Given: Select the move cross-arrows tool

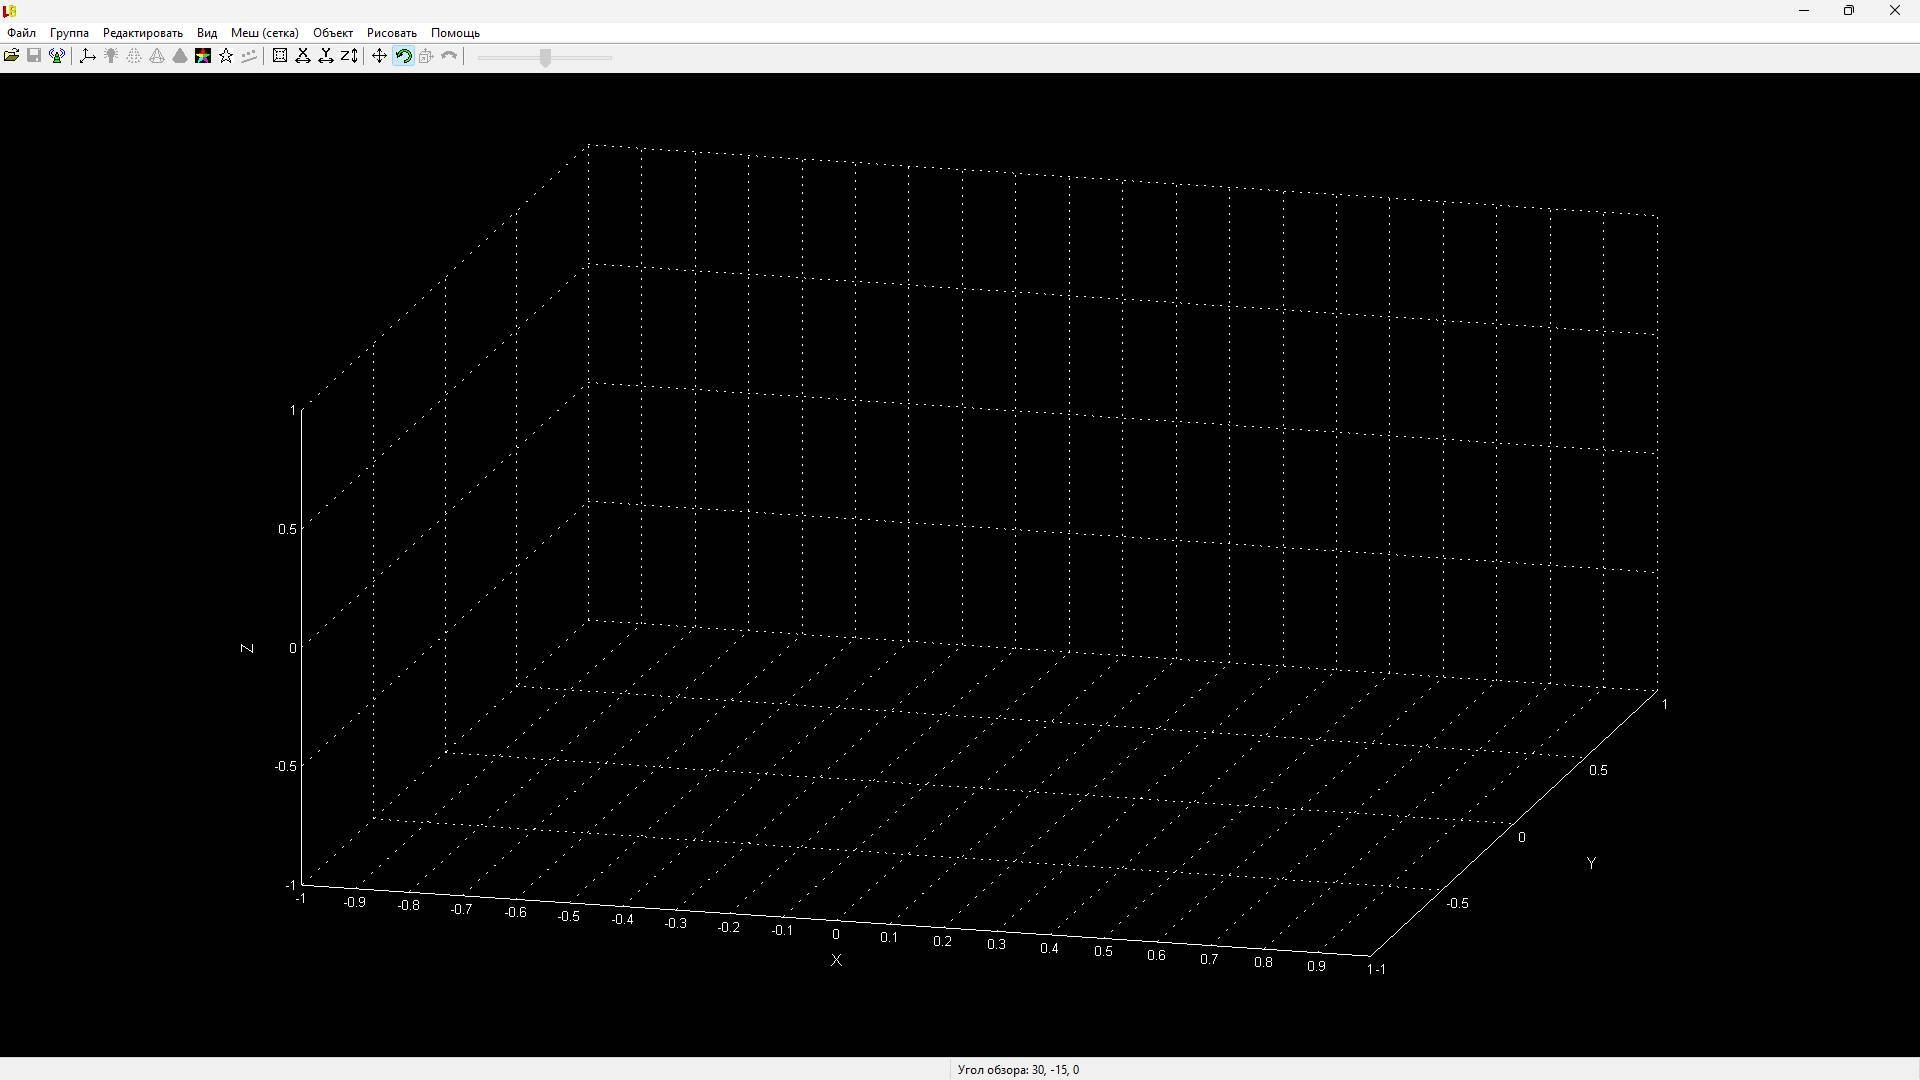Looking at the screenshot, I should [x=379, y=56].
